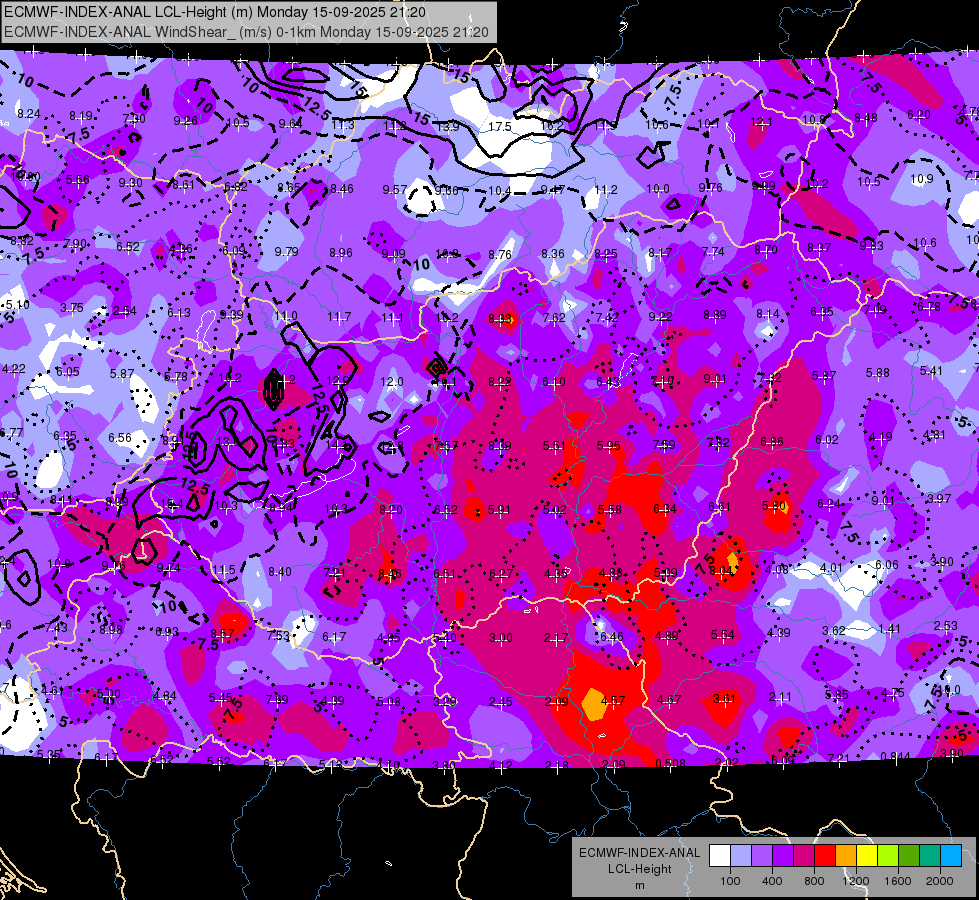Click the grid value 0.844
This screenshot has width=979, height=900.
coord(895,756)
